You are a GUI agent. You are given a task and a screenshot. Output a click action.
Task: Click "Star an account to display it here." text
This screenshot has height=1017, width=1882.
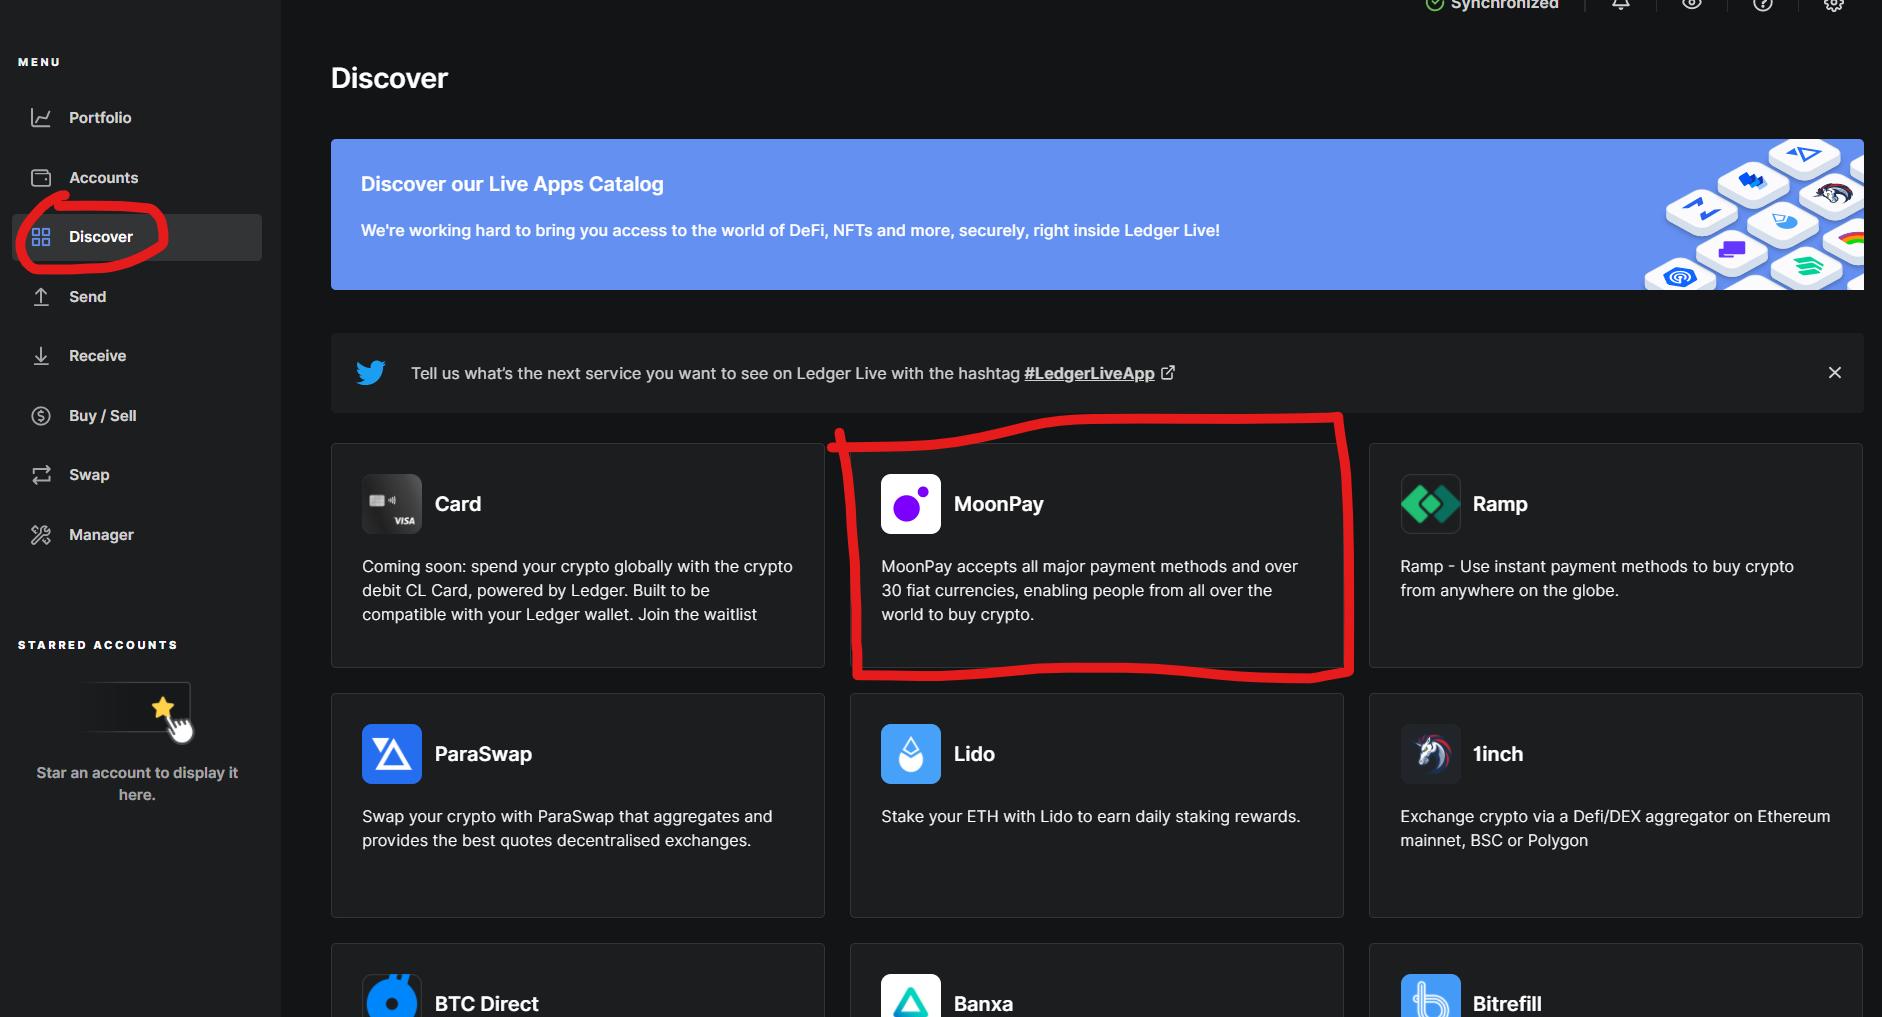tap(137, 784)
